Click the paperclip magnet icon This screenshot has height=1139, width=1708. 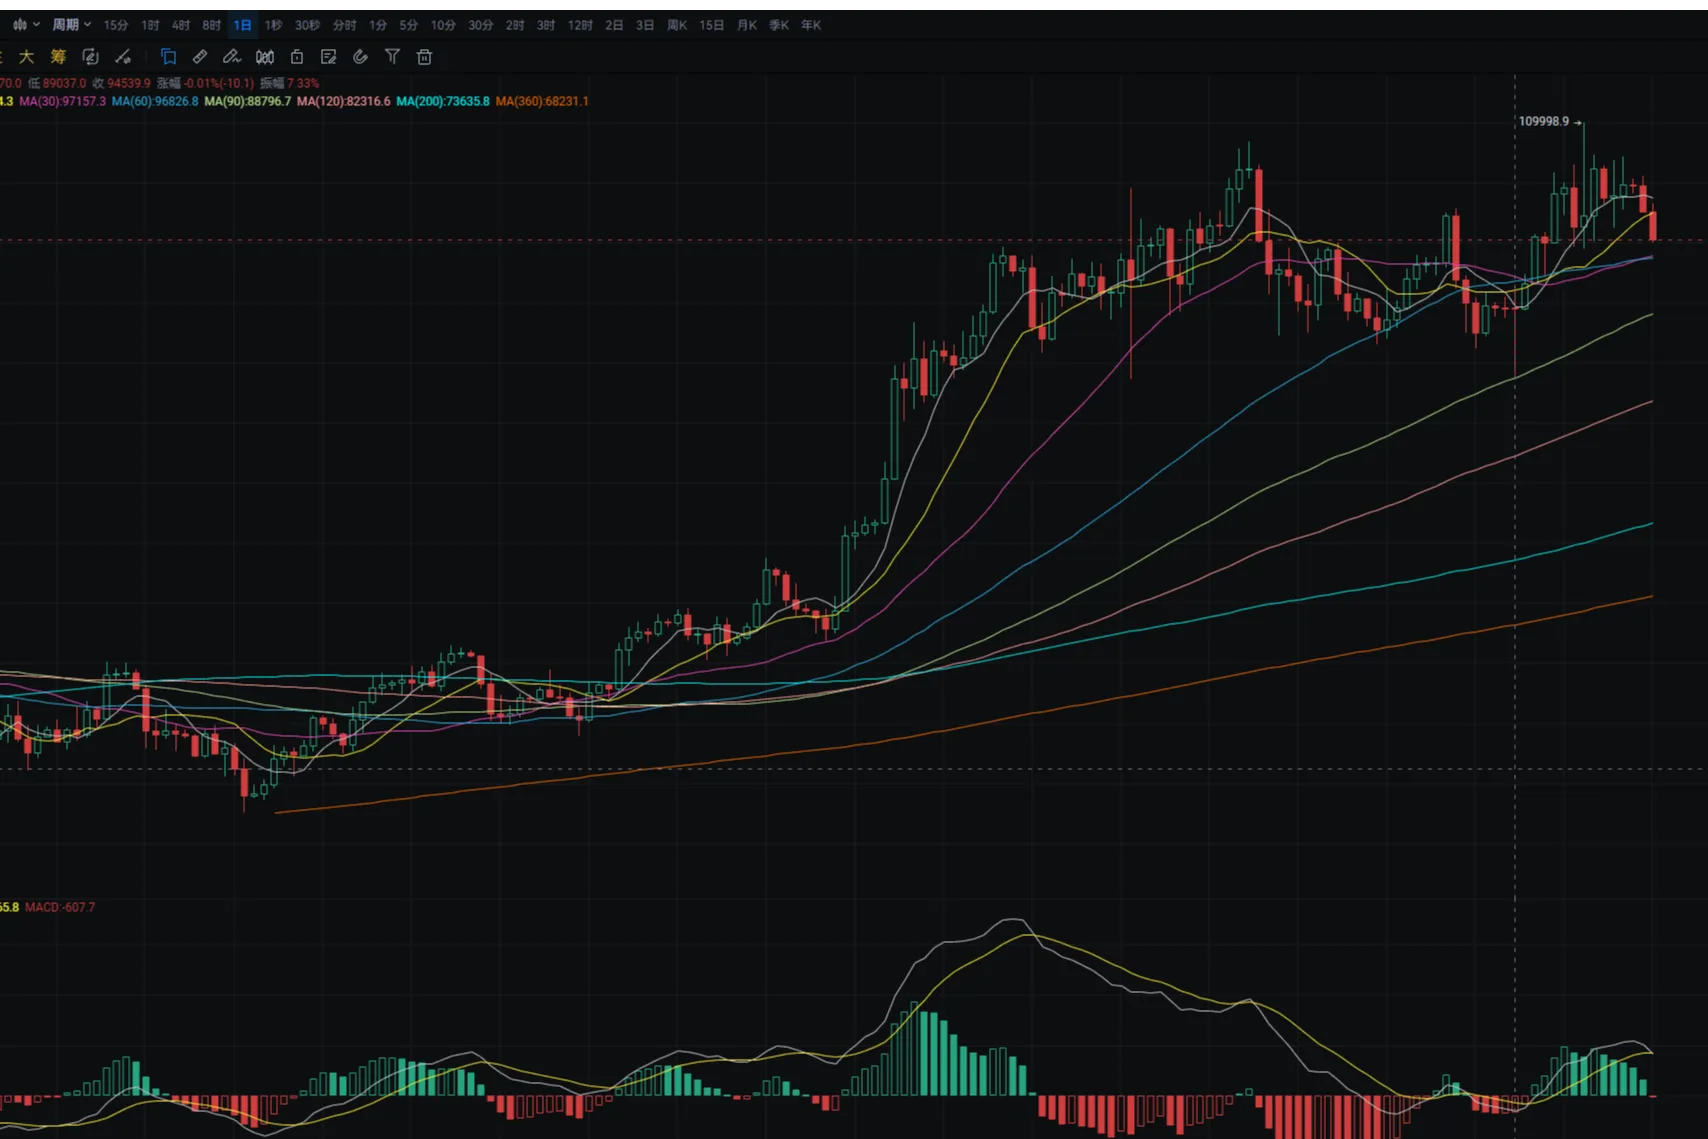(x=361, y=57)
